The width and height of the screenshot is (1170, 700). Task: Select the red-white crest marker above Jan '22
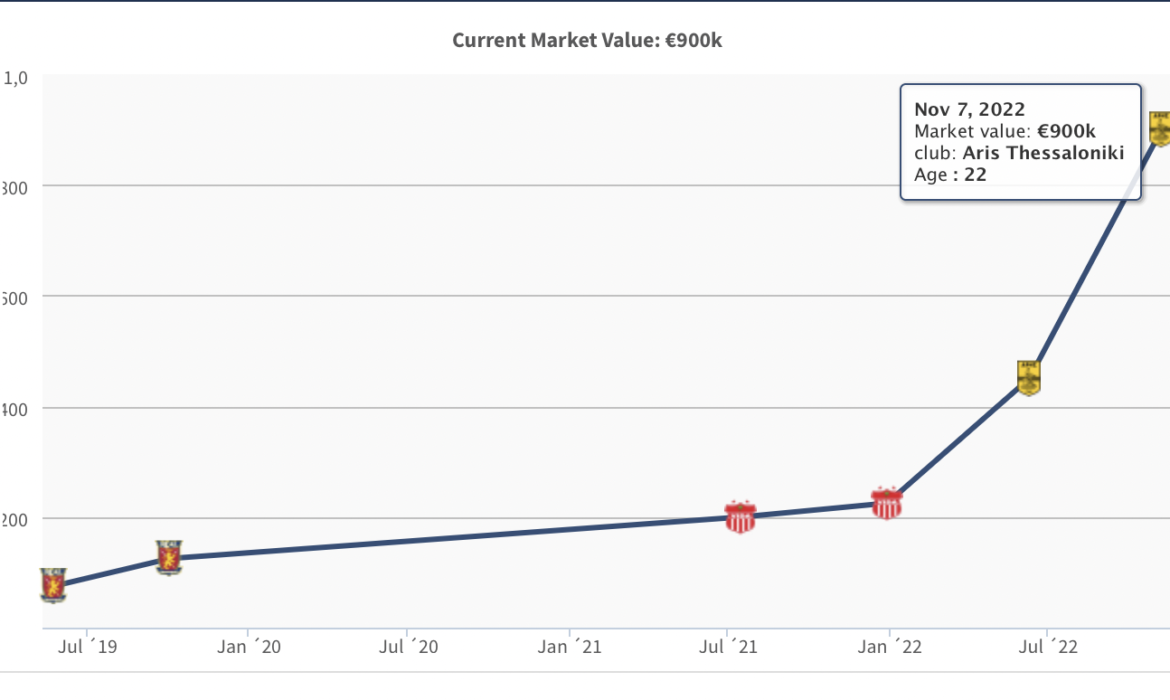(x=887, y=503)
